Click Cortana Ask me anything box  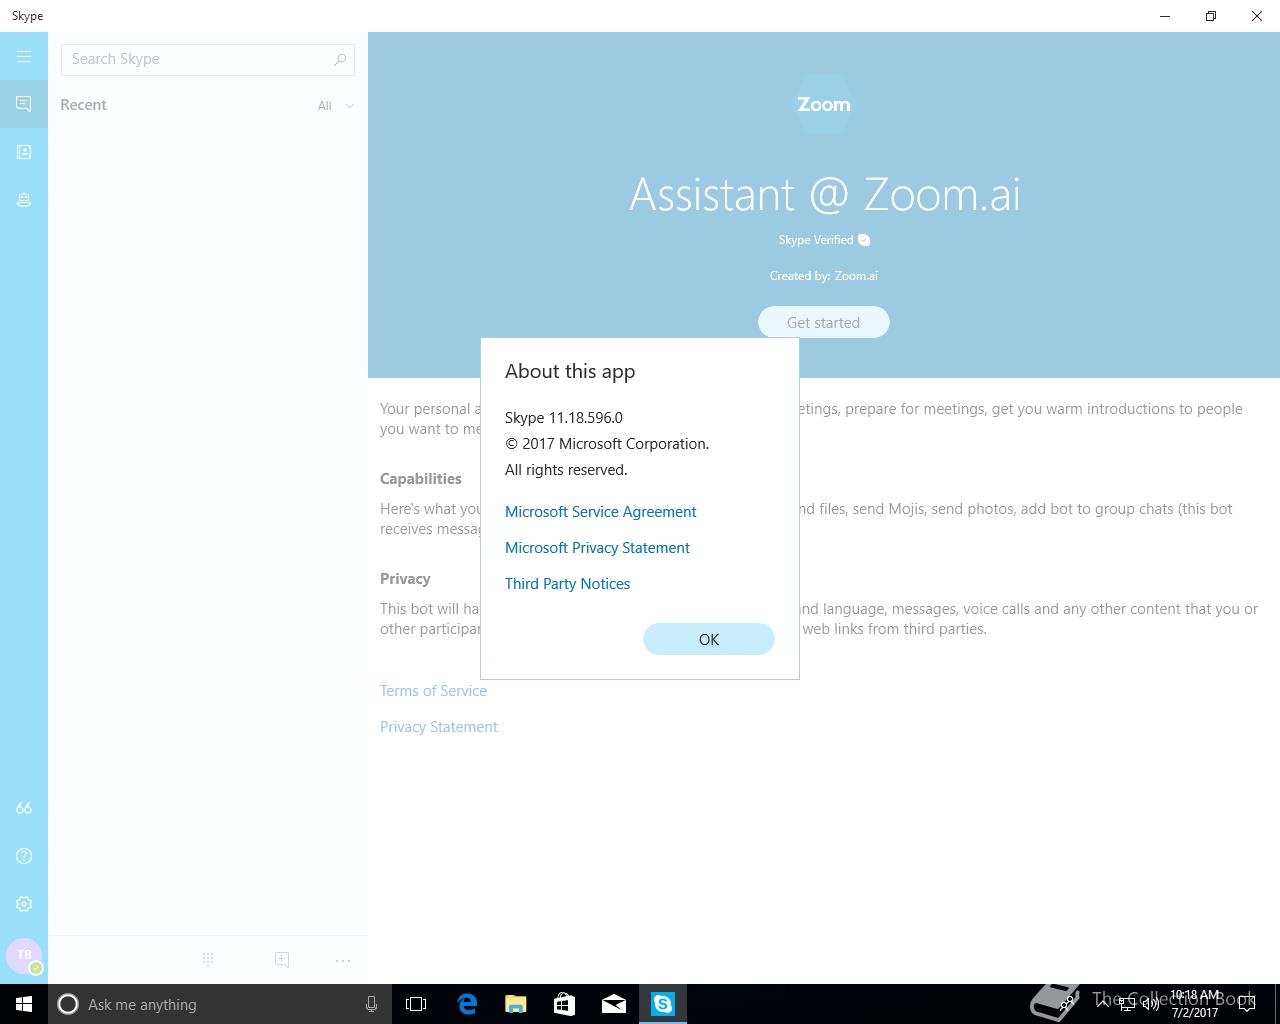pyautogui.click(x=218, y=1004)
